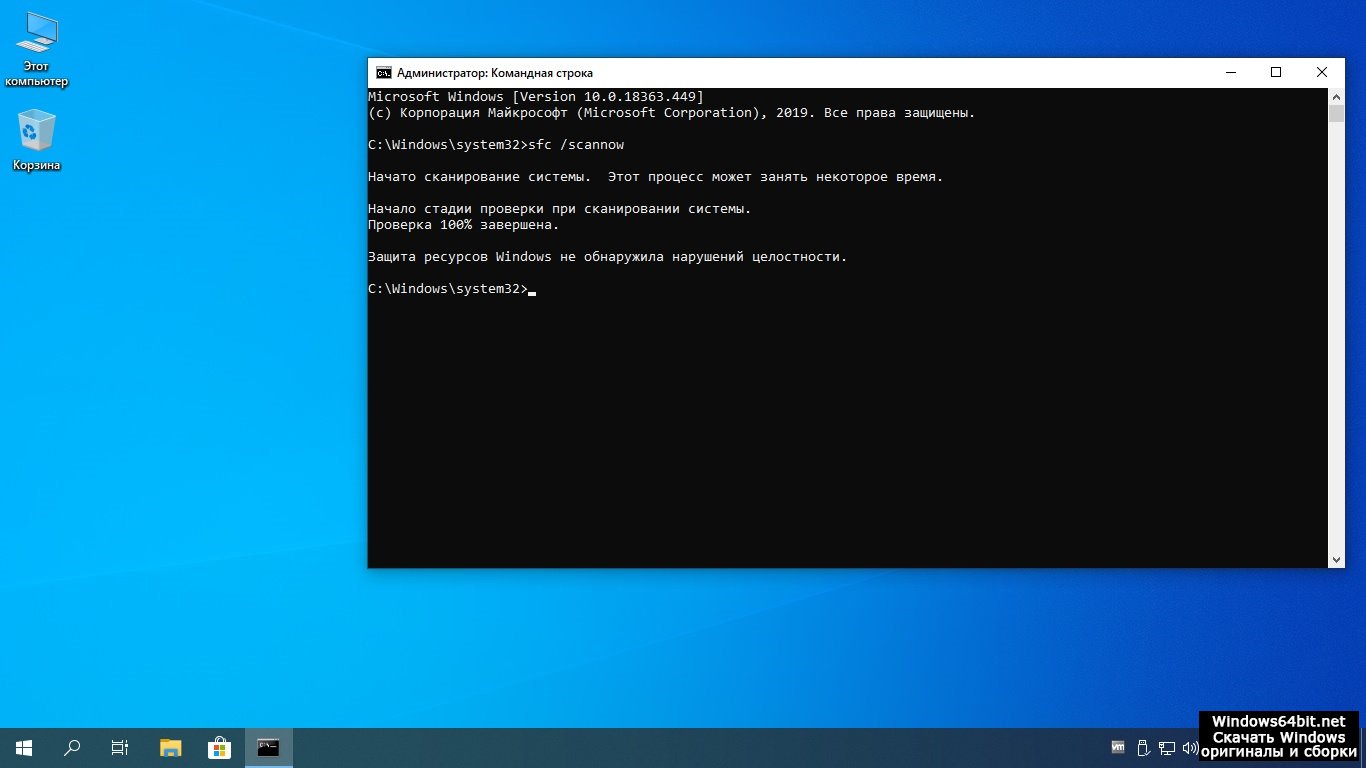Select the Command Prompt taskbar button
Image resolution: width=1366 pixels, height=768 pixels.
[268, 747]
